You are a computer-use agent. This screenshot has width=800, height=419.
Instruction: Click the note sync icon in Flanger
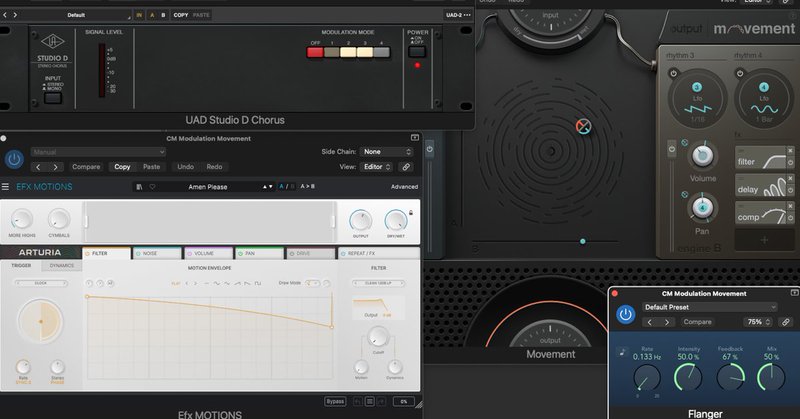pos(622,352)
